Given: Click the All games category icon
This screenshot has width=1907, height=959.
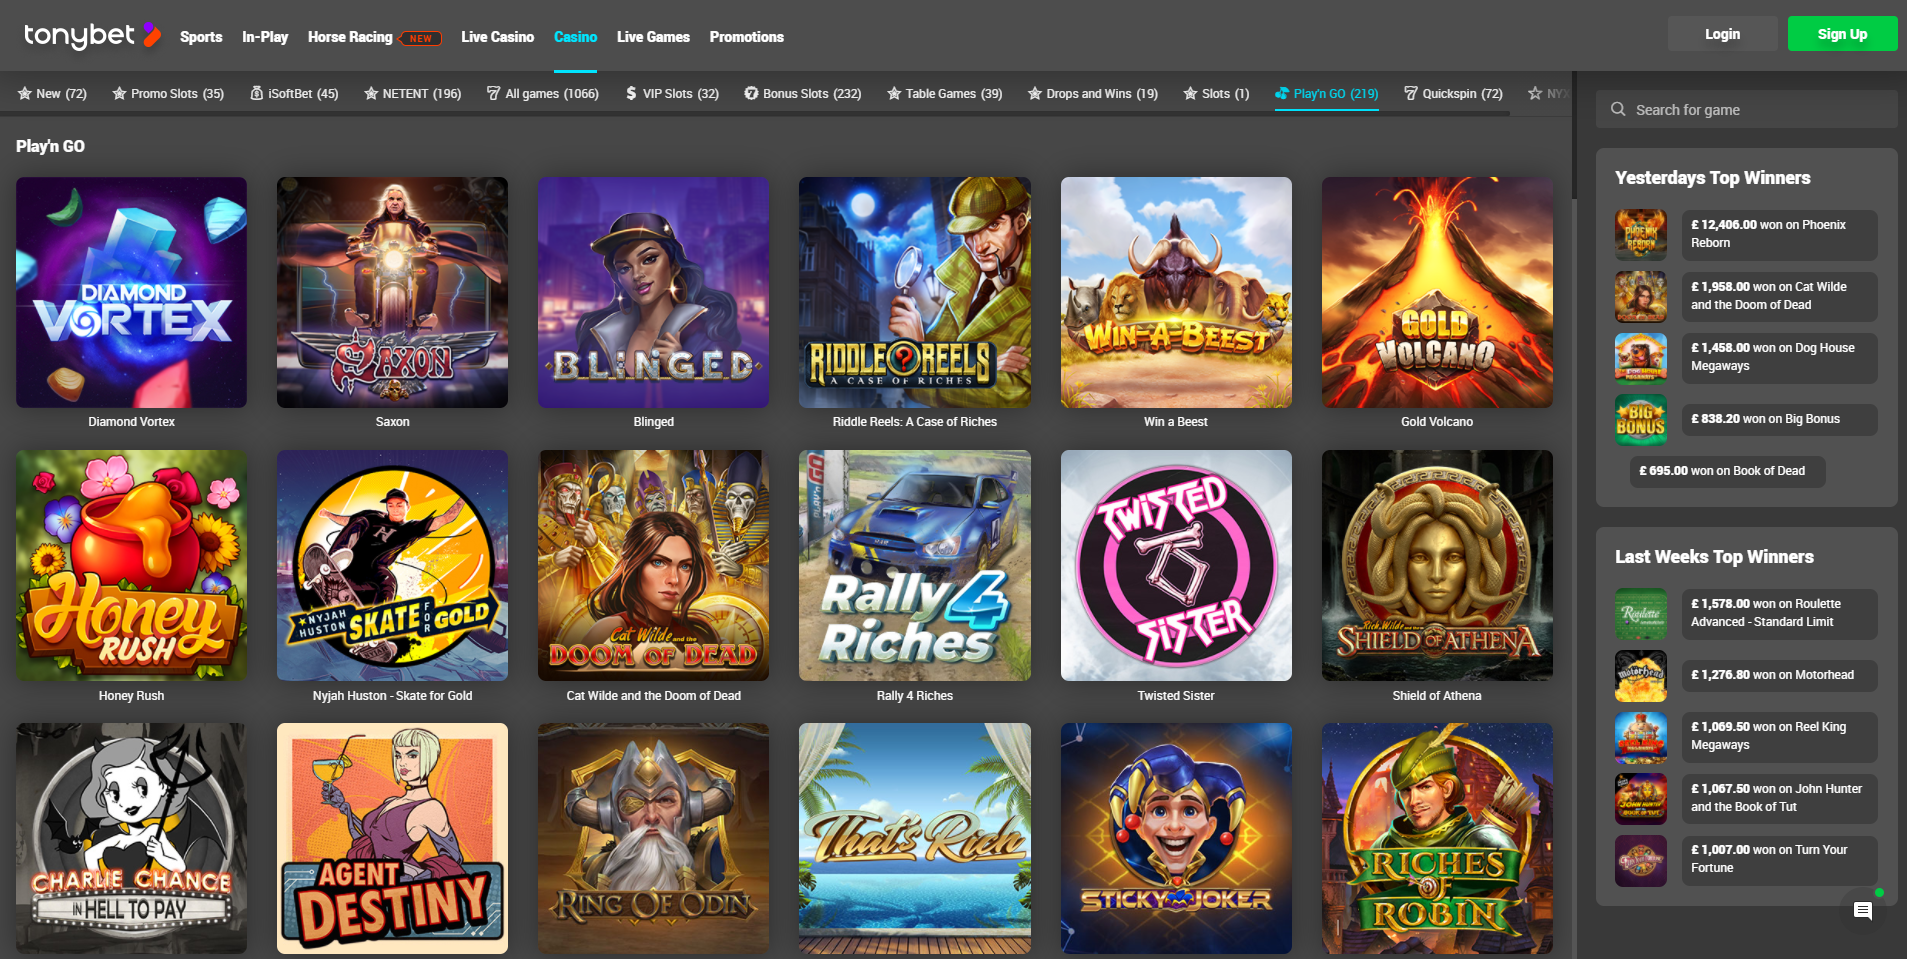Looking at the screenshot, I should pos(493,93).
